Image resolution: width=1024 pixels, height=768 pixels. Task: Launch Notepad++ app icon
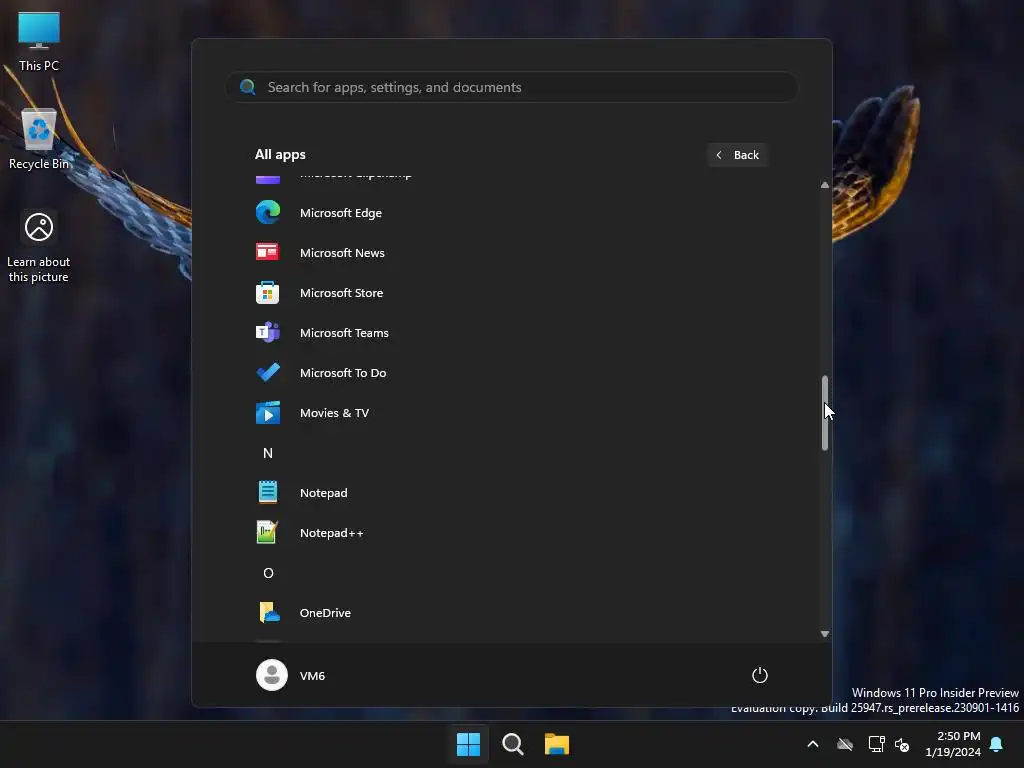(x=268, y=532)
